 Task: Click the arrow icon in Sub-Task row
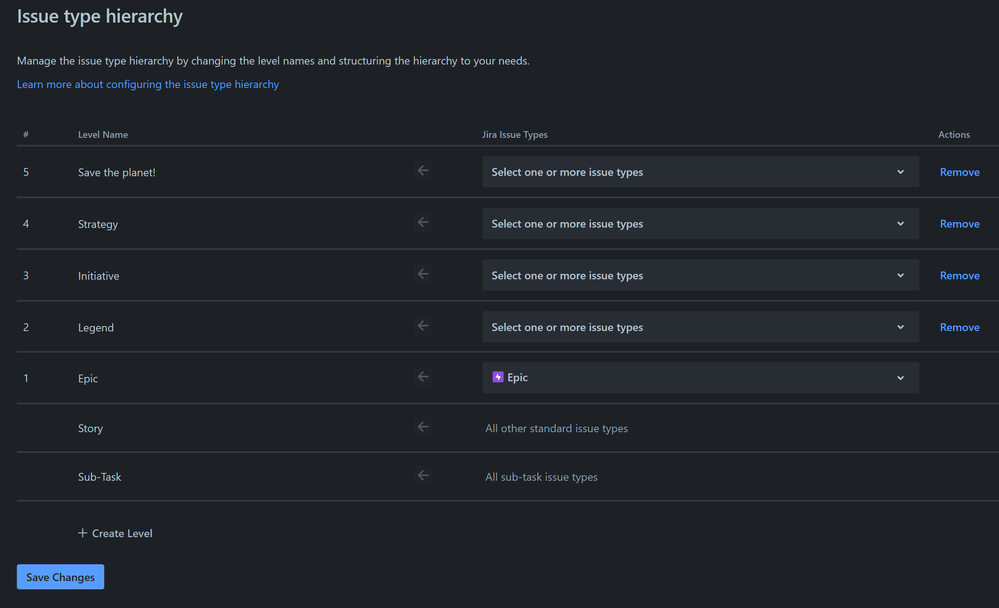(x=423, y=476)
